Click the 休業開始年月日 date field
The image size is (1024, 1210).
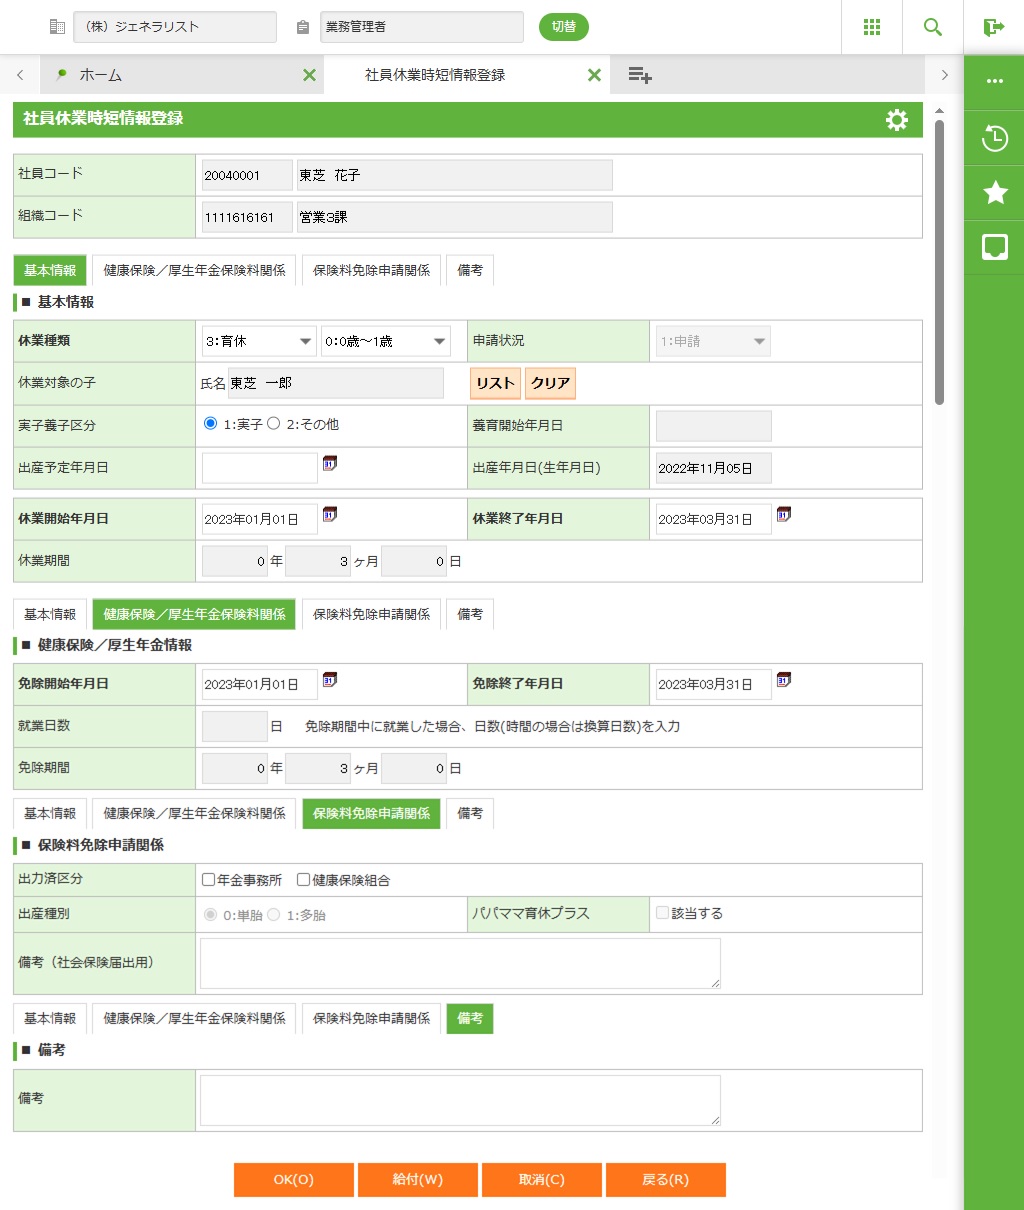(x=260, y=519)
